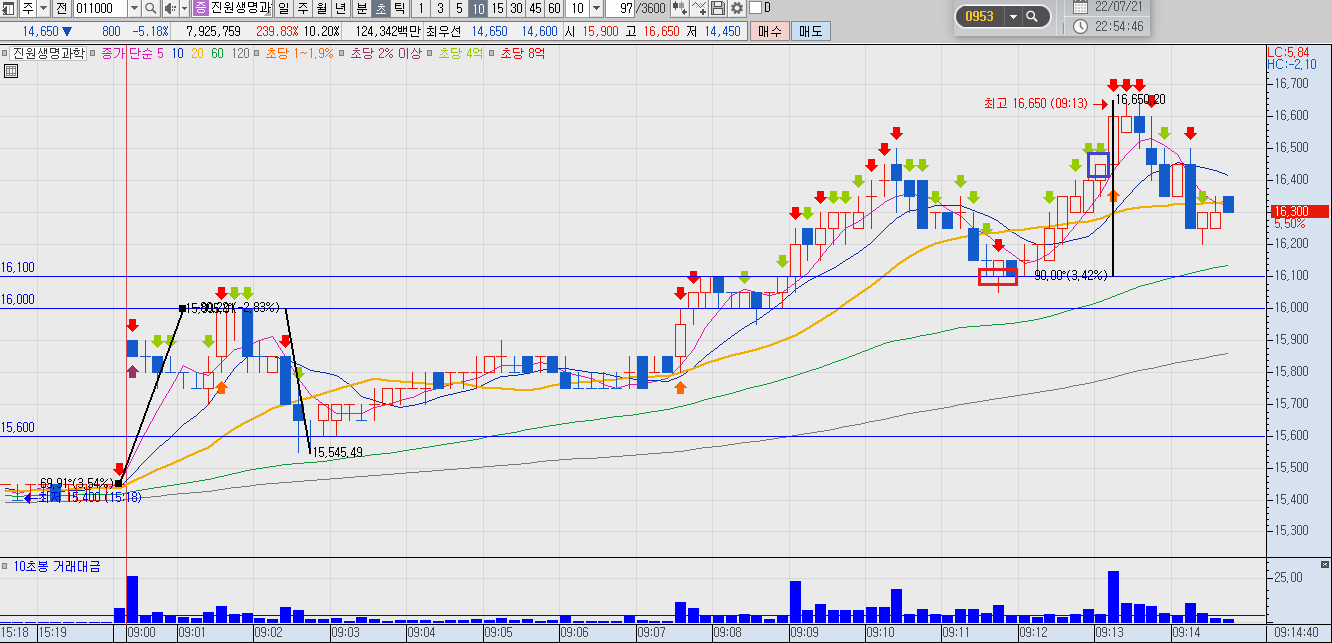The image size is (1332, 643).
Task: Click the 매도 sell button
Action: point(810,31)
